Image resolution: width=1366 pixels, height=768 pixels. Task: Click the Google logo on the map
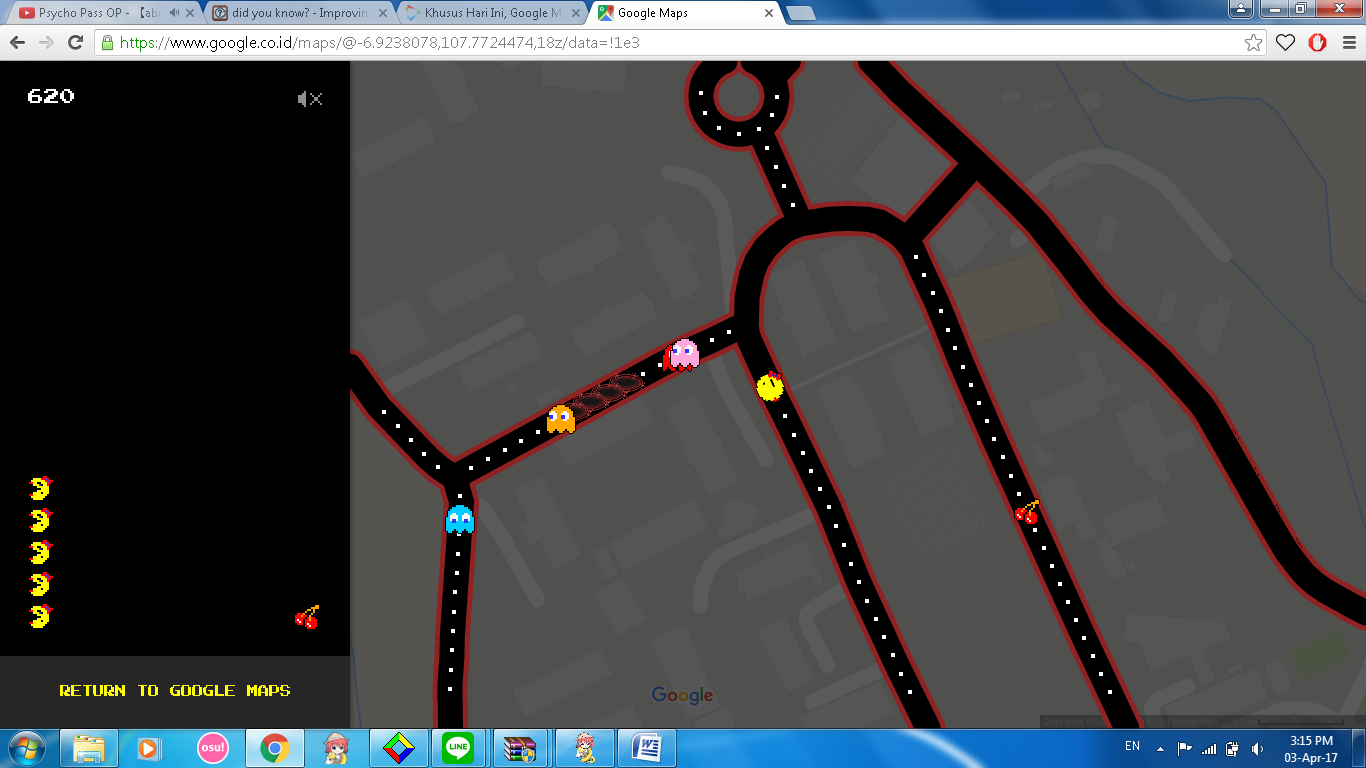682,696
